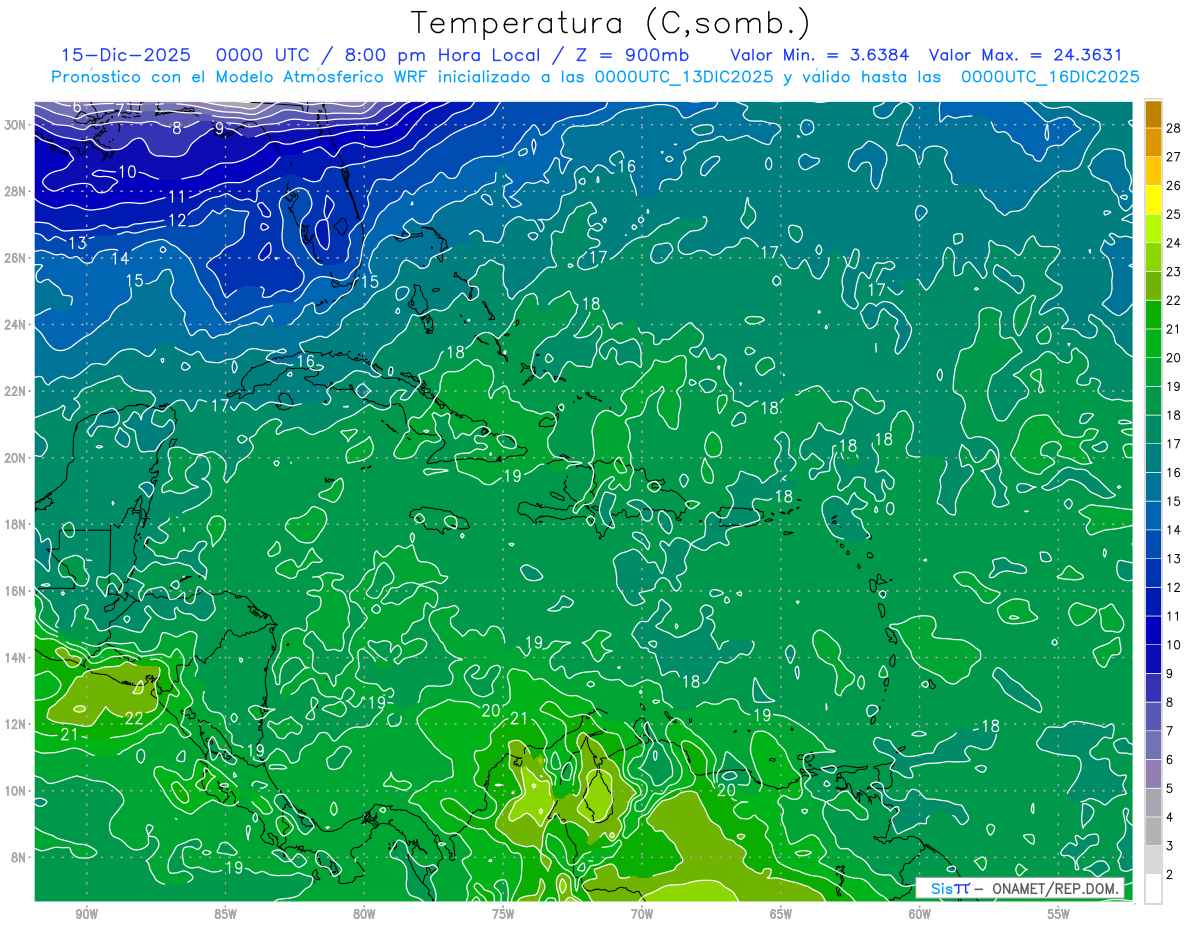
Task: Click the bright yellow swatch beside scale value 25
Action: tap(1153, 200)
